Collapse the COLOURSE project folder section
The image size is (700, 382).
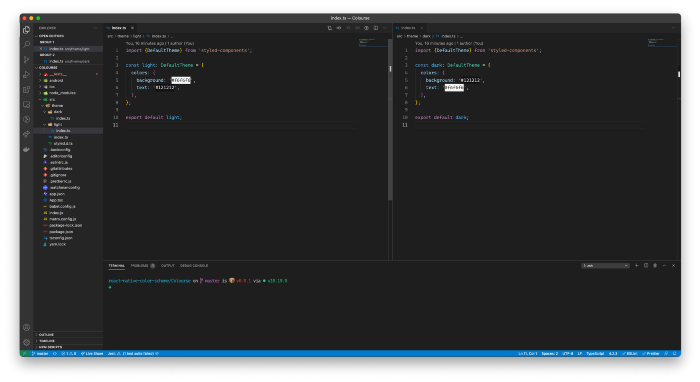[x=68, y=67]
